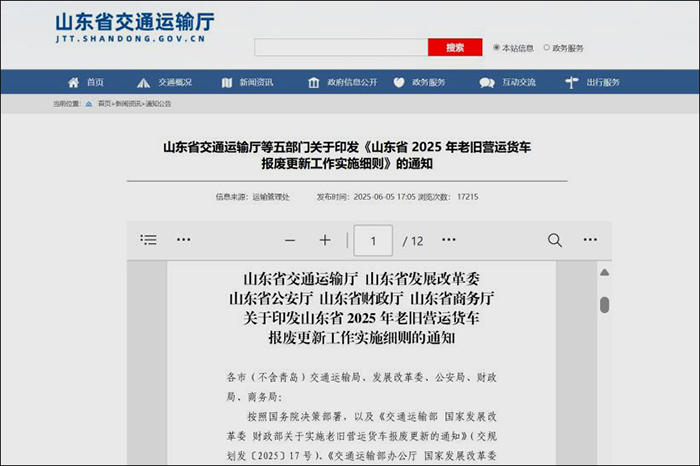
Task: Open the 互动交流 menu item
Action: [519, 82]
